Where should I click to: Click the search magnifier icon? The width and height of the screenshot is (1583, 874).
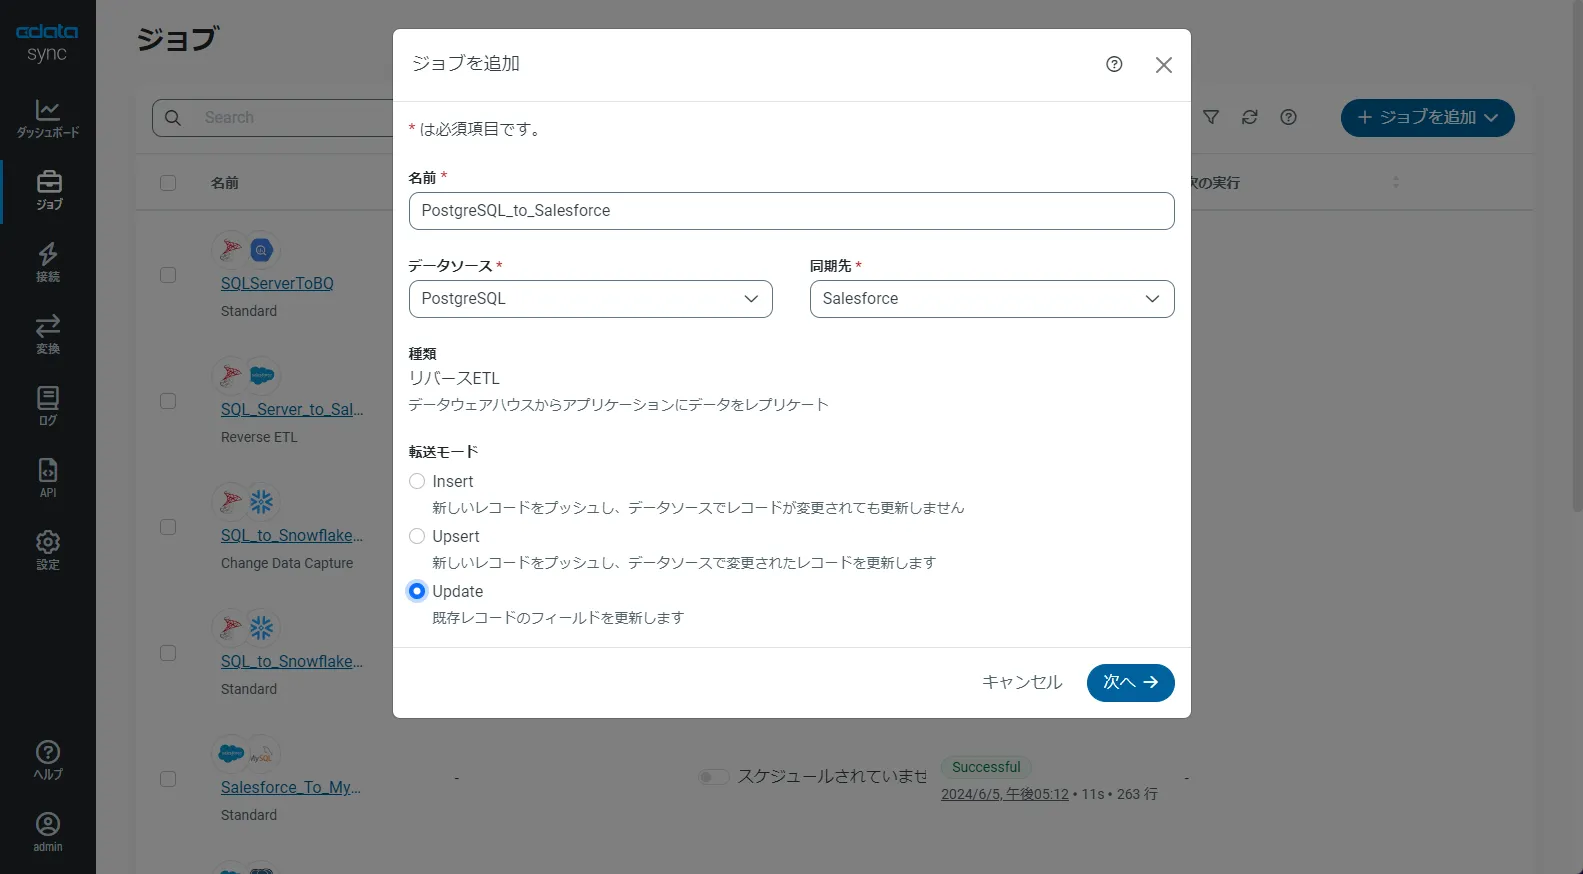(173, 118)
